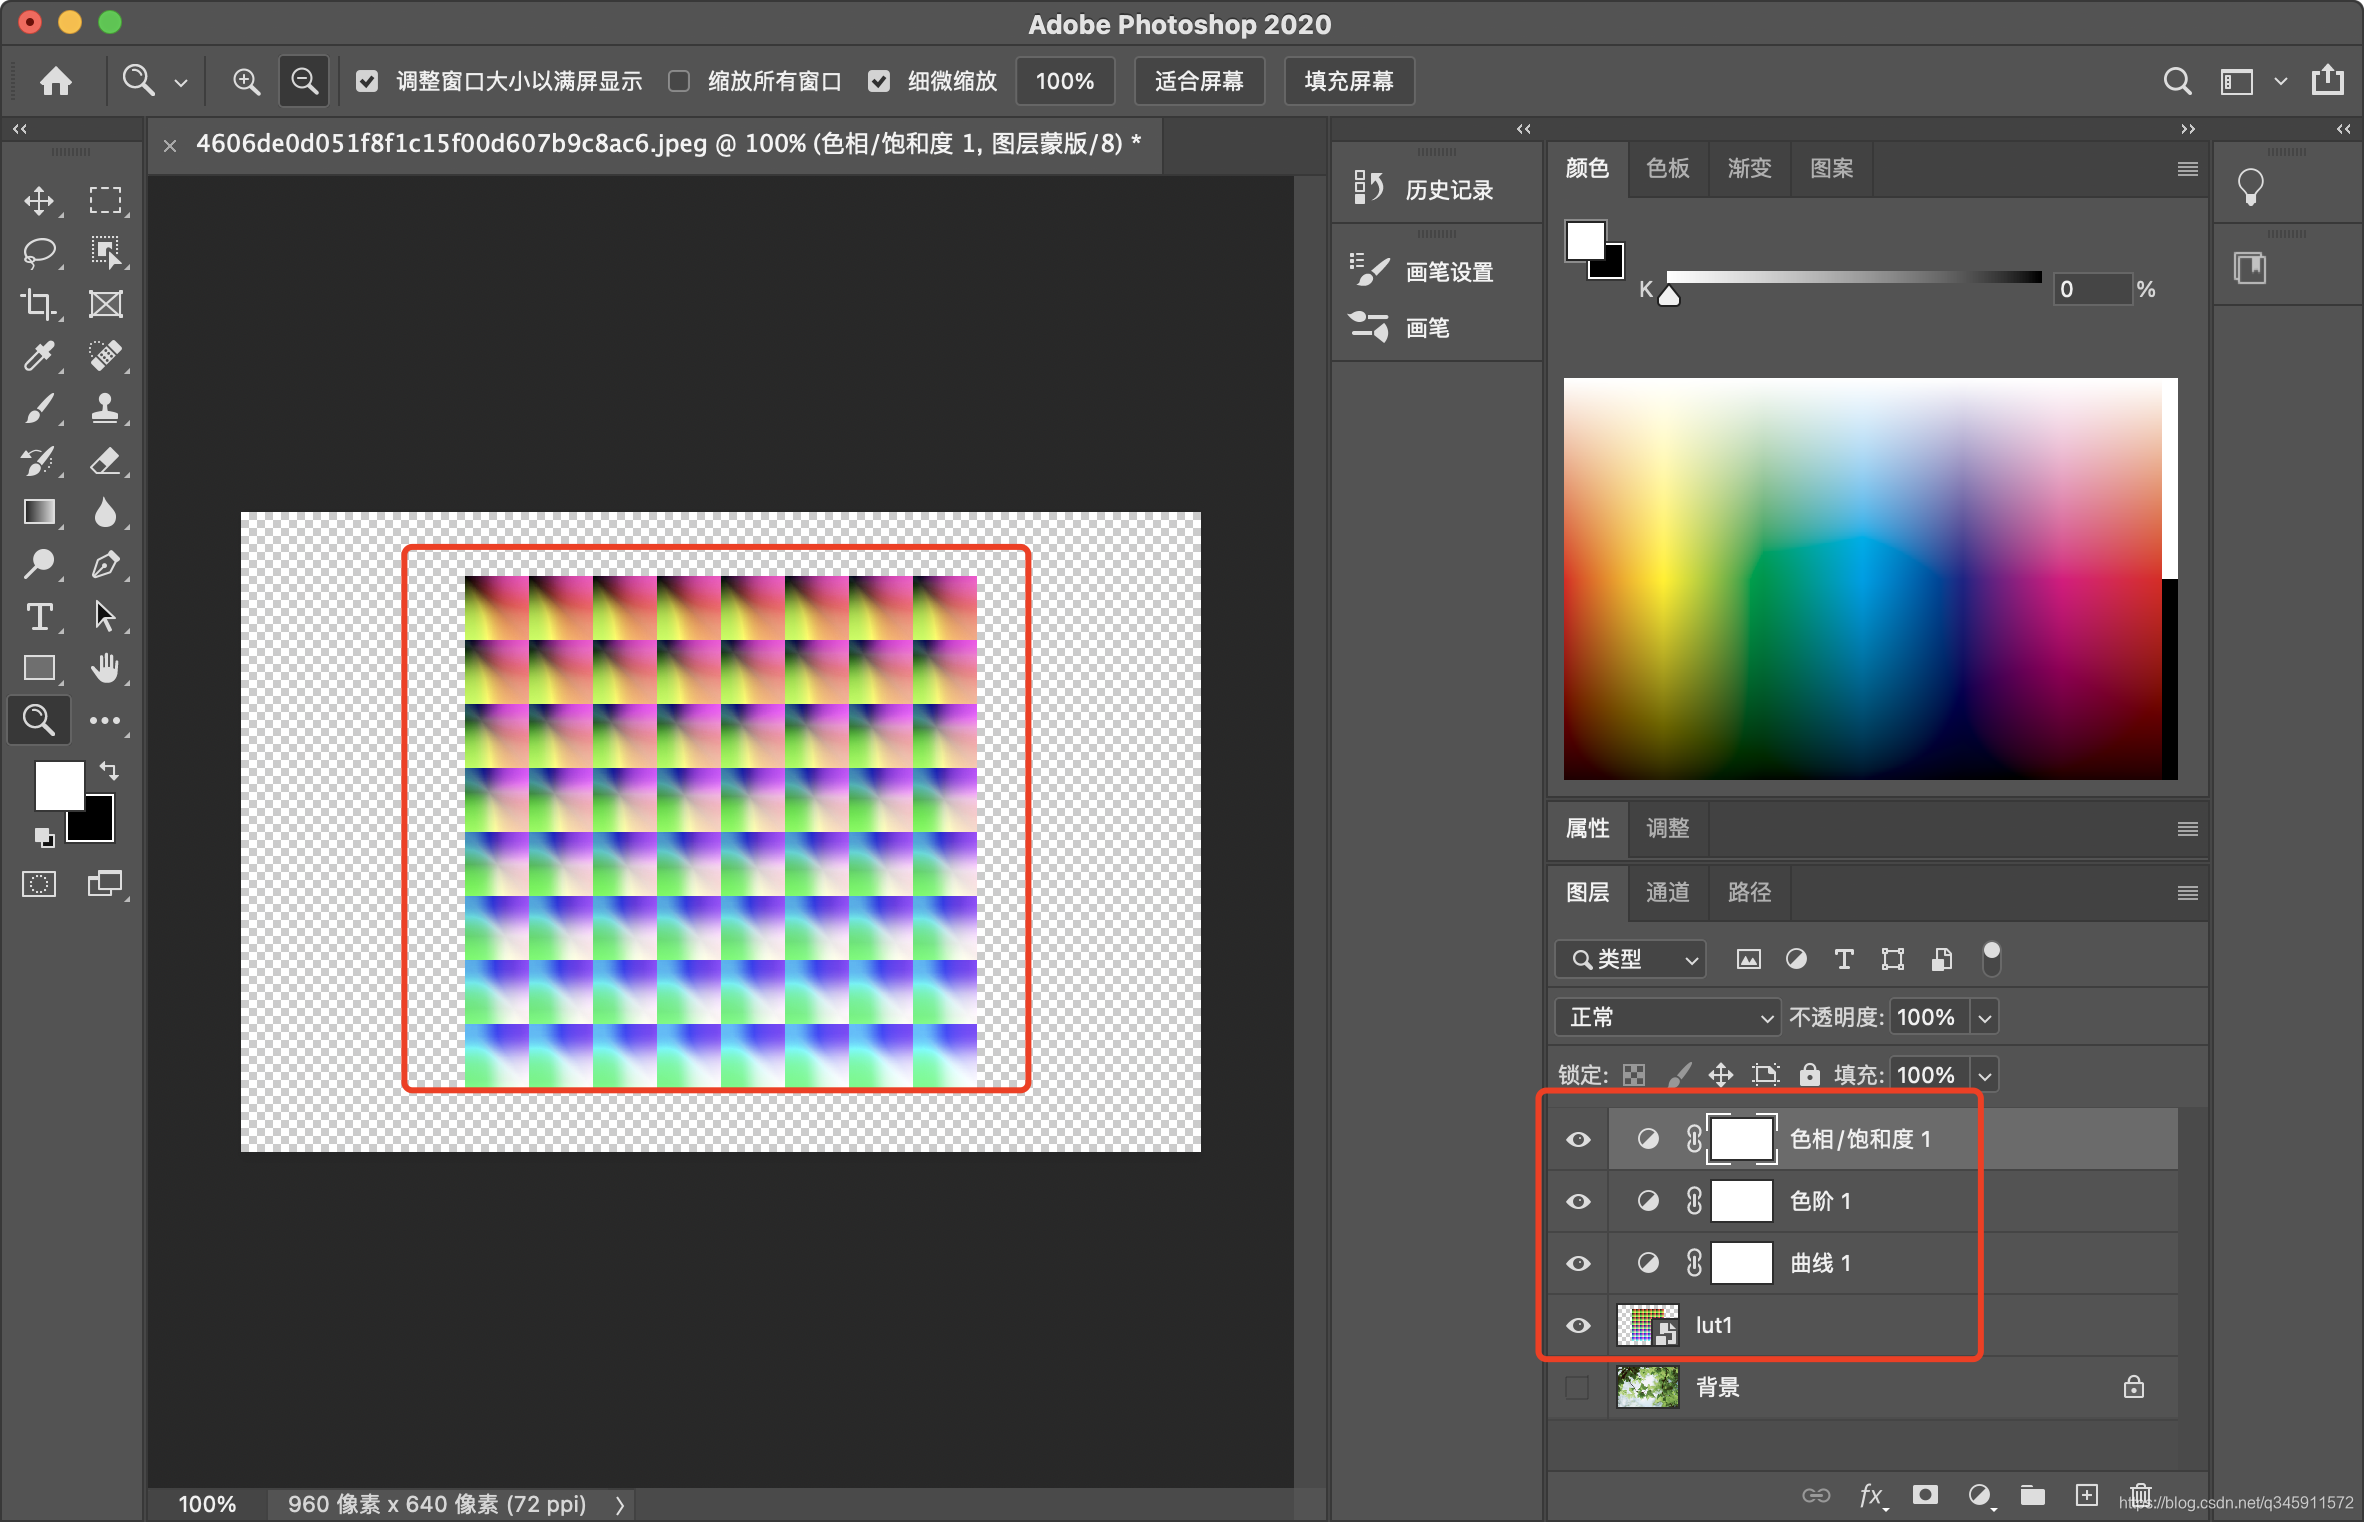This screenshot has width=2364, height=1522.
Task: Hide the 色相/饱和度 1 layer
Action: [x=1578, y=1139]
